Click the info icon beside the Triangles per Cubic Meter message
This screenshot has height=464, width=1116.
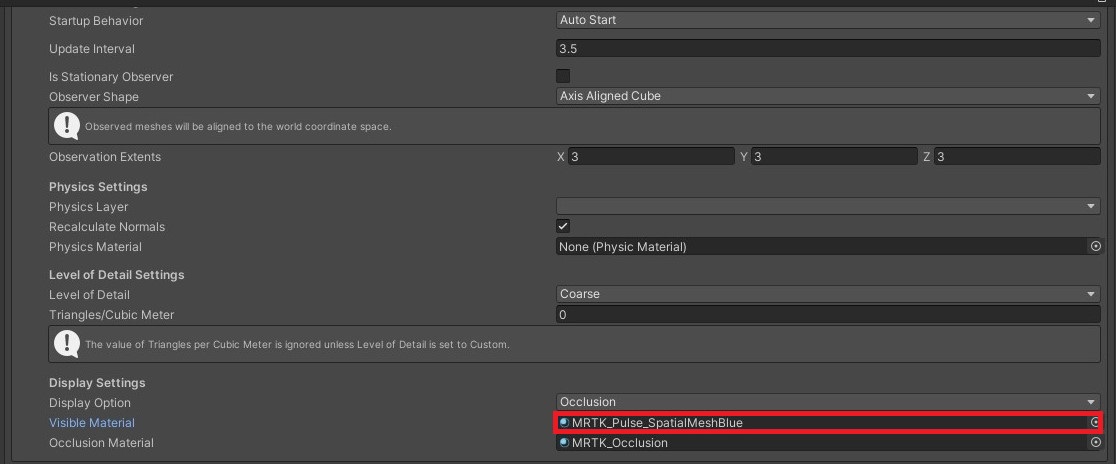[66, 344]
